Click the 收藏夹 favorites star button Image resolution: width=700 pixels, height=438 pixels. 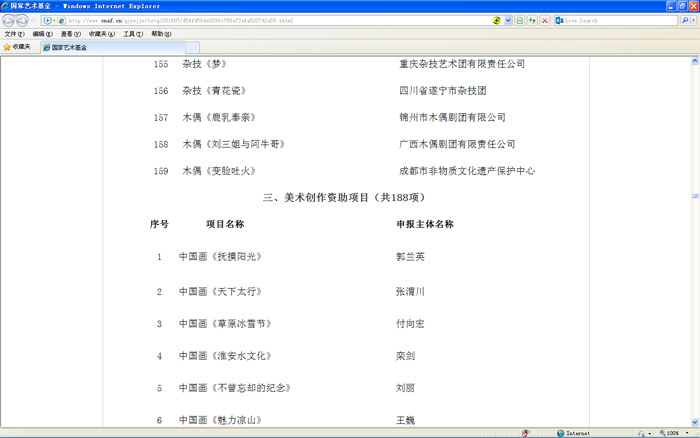tap(17, 47)
